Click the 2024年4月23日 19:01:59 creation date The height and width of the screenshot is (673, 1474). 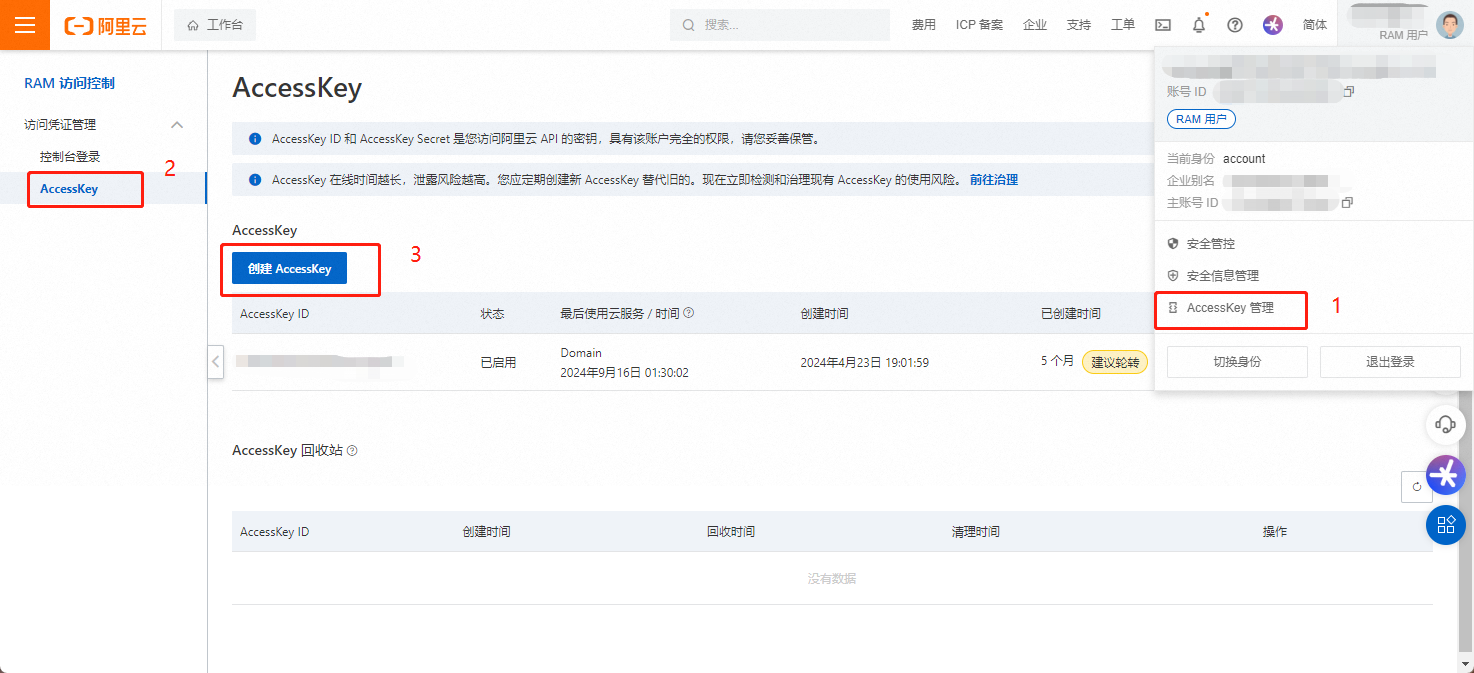point(864,362)
